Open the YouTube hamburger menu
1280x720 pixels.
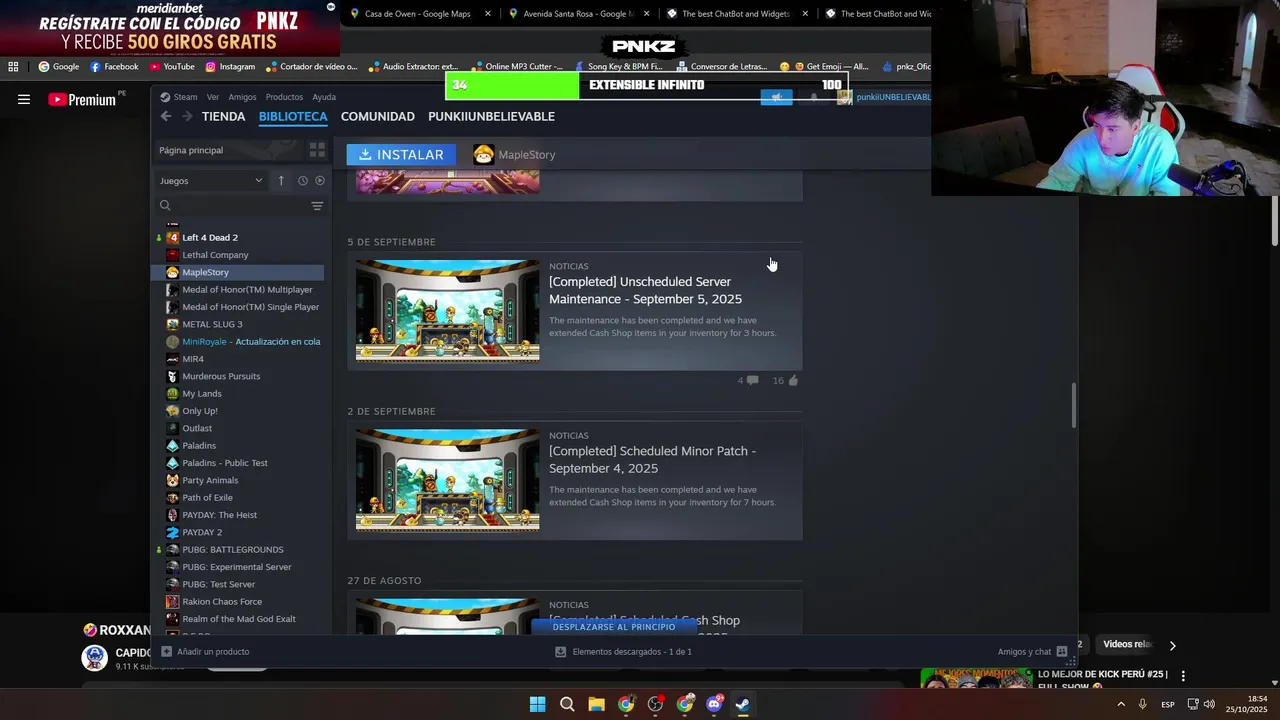24,99
